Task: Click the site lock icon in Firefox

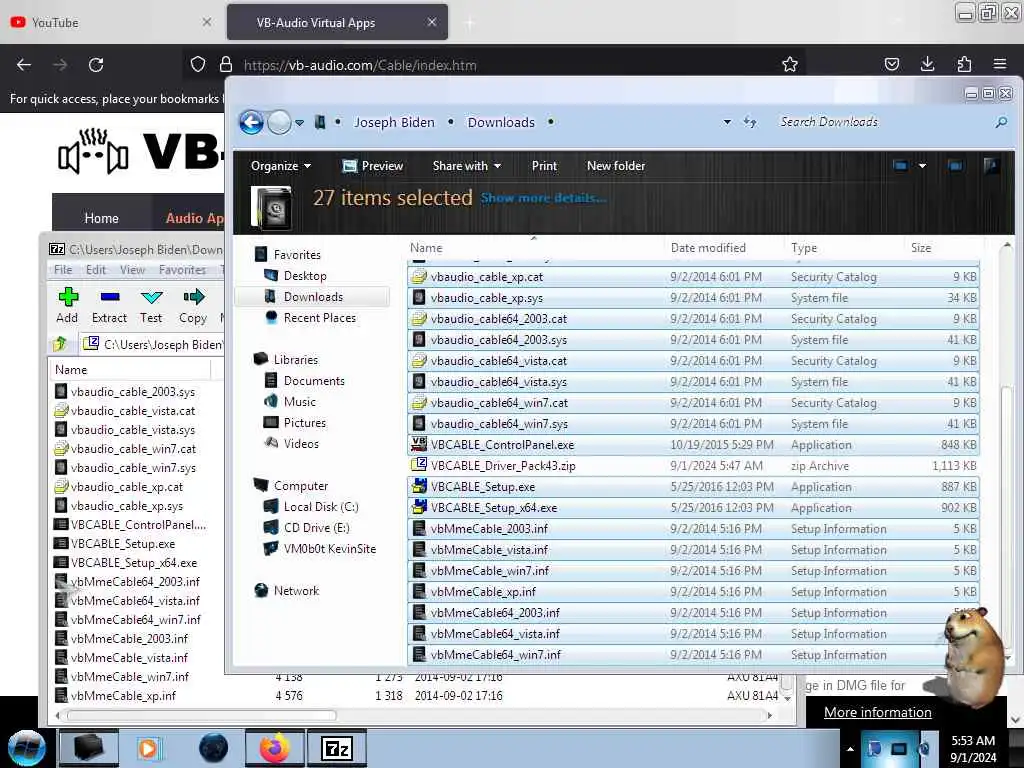Action: [x=226, y=64]
